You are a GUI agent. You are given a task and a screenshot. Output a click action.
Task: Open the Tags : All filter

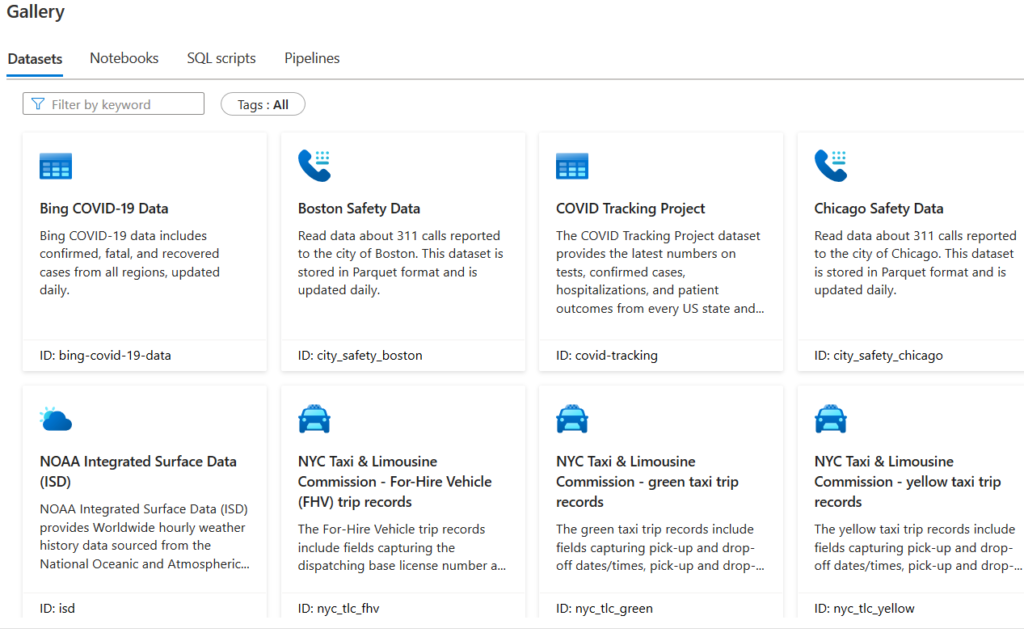point(263,105)
